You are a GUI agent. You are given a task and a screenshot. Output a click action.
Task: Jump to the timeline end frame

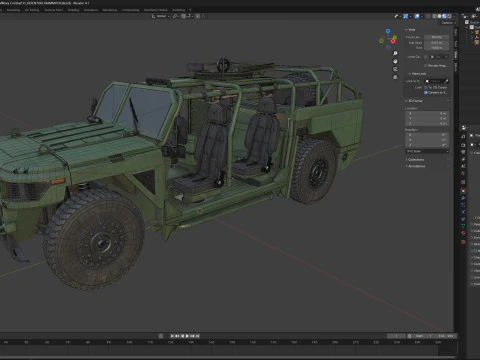pyautogui.click(x=197, y=336)
